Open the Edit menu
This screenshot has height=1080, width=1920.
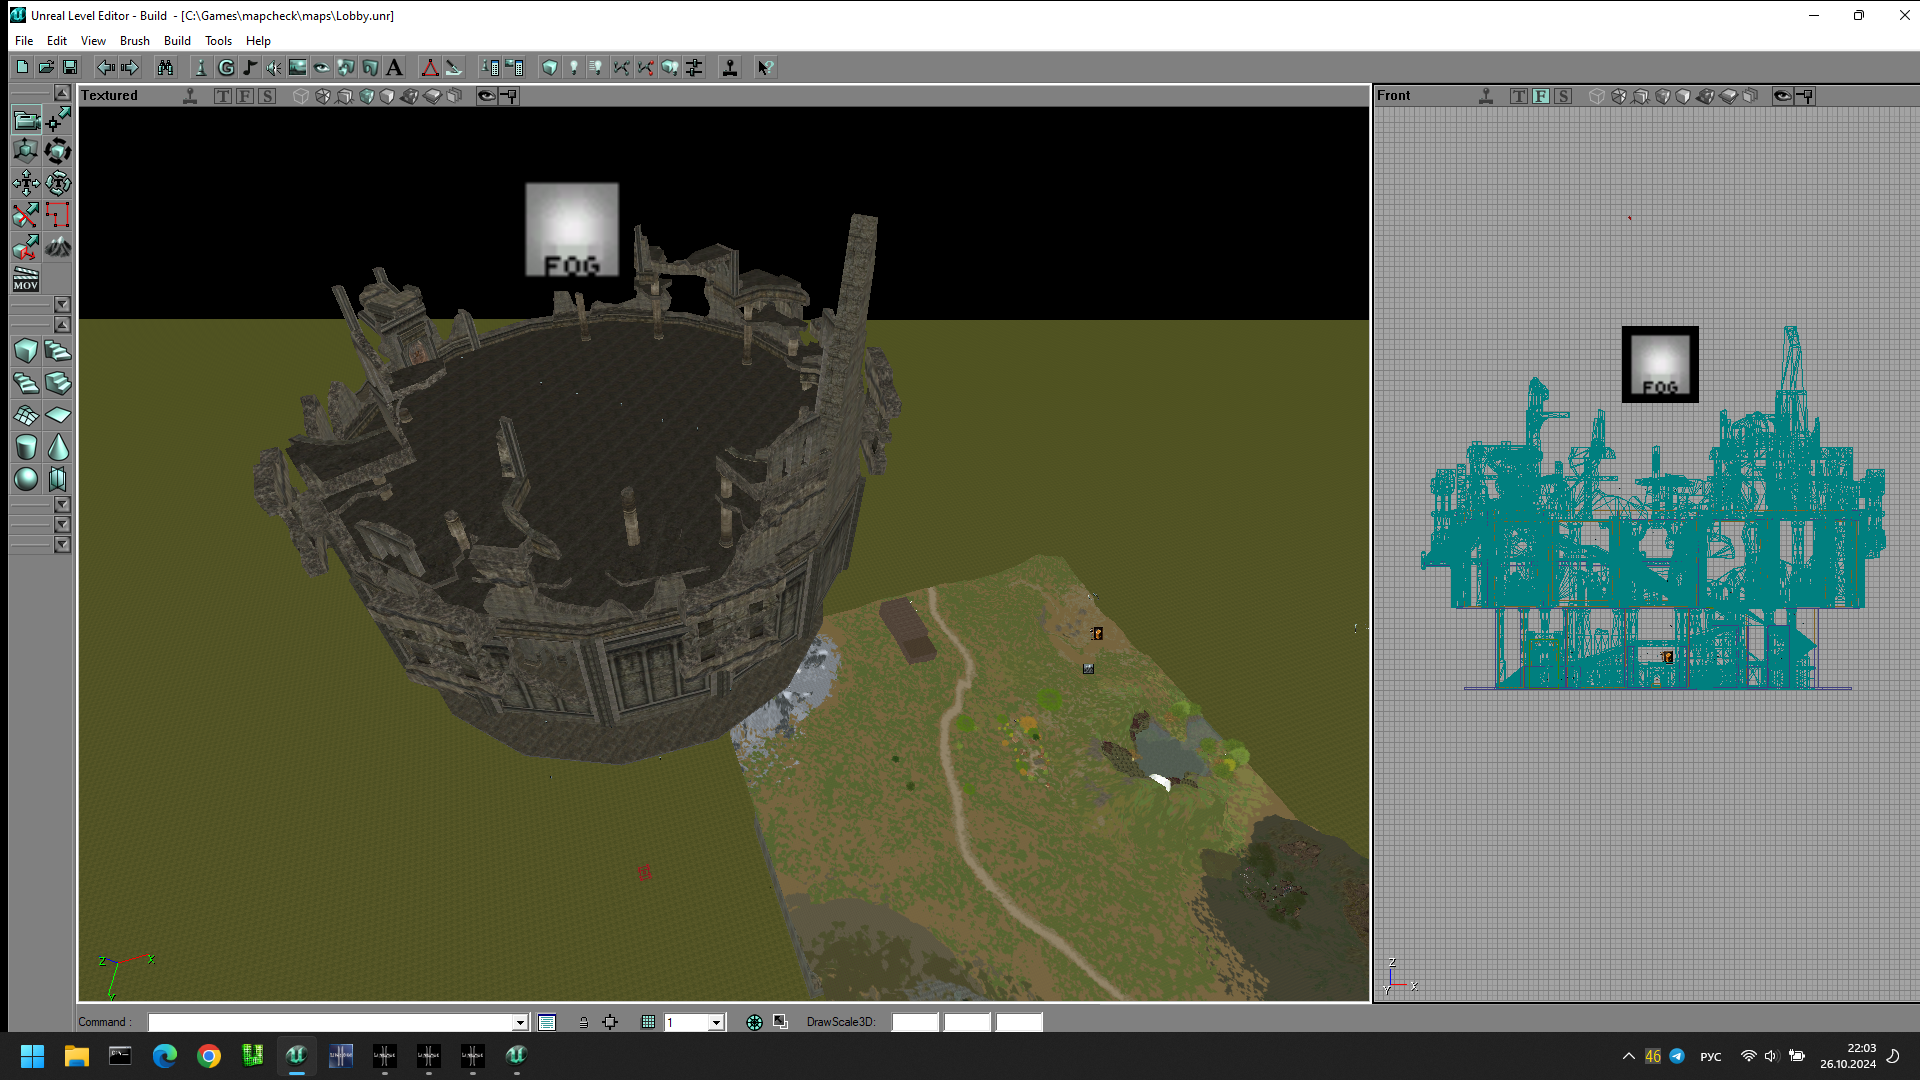[x=57, y=41]
